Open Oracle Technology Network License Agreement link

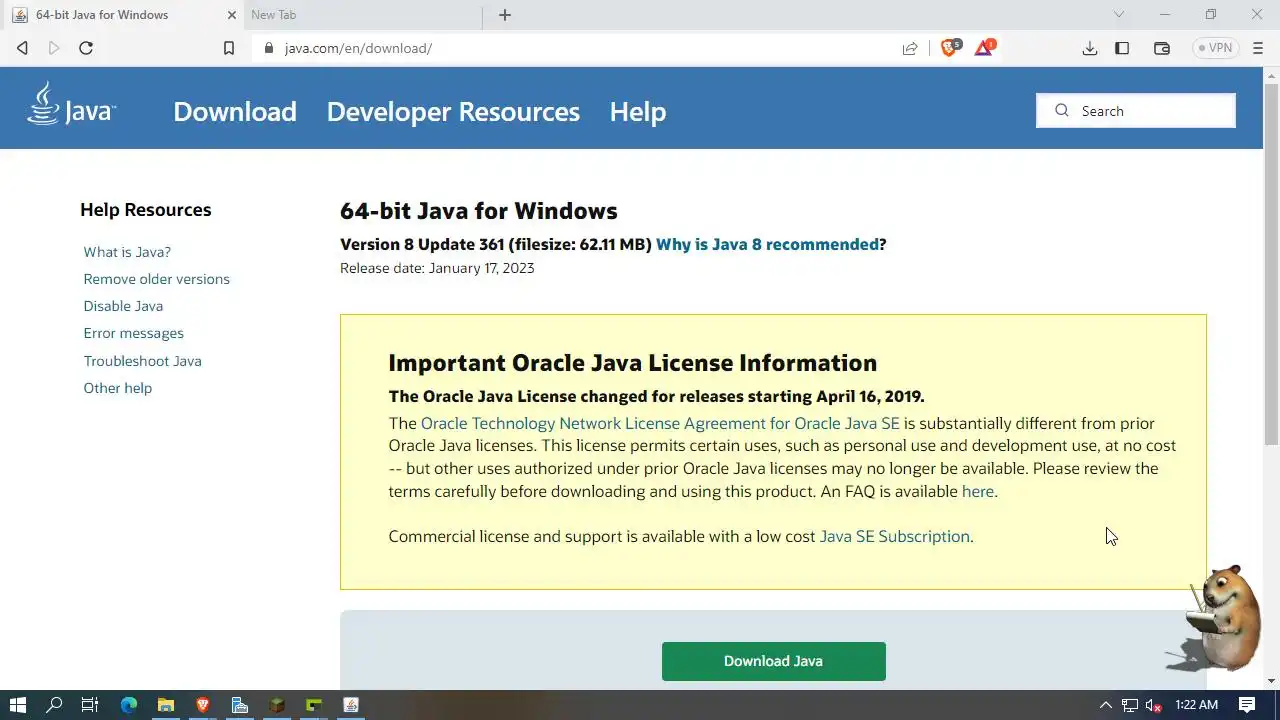(x=660, y=423)
